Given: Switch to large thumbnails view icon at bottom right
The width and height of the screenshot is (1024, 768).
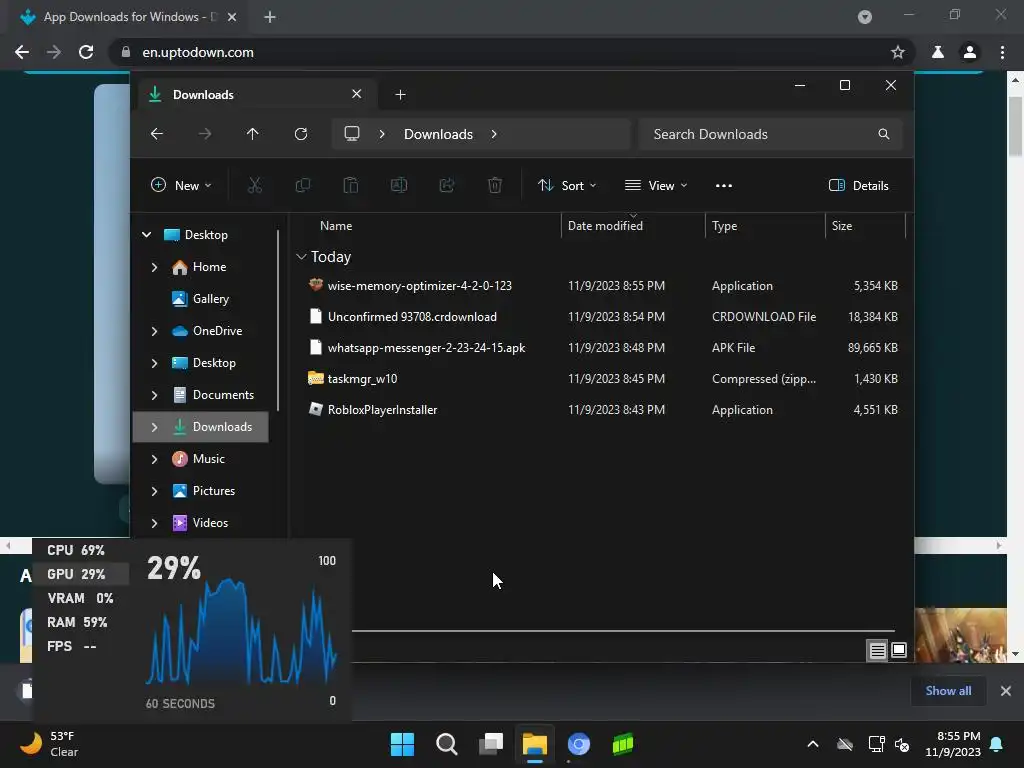Looking at the screenshot, I should [899, 650].
